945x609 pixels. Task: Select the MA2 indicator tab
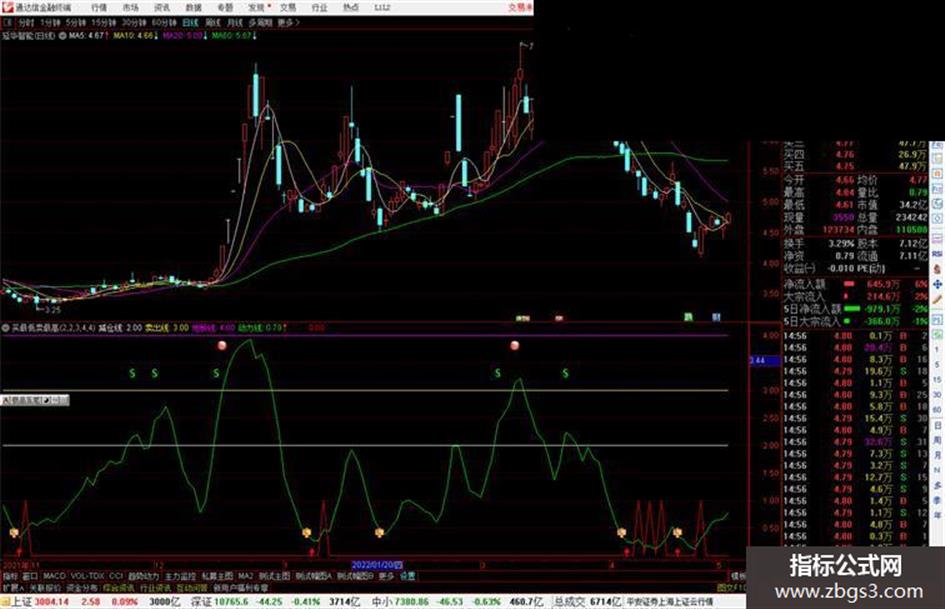[x=245, y=576]
